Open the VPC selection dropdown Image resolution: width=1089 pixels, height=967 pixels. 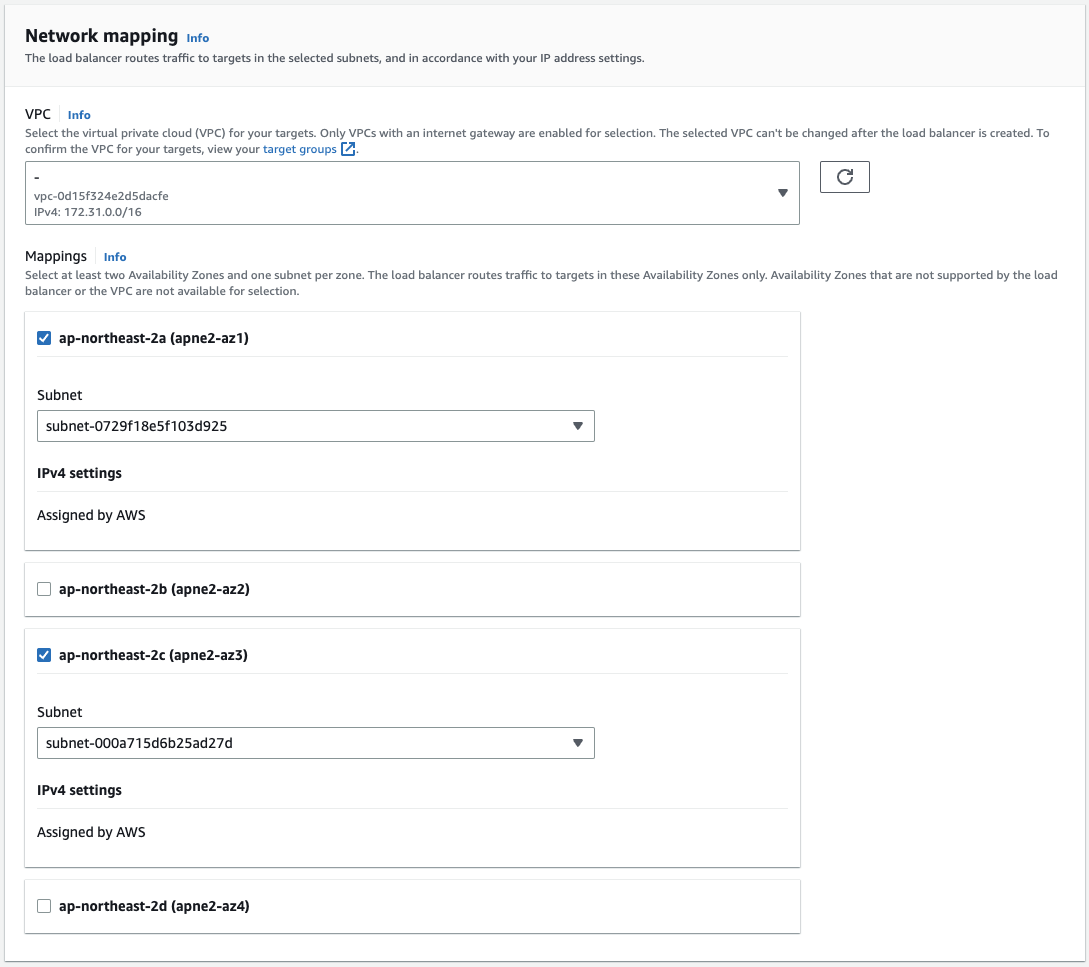pos(412,193)
